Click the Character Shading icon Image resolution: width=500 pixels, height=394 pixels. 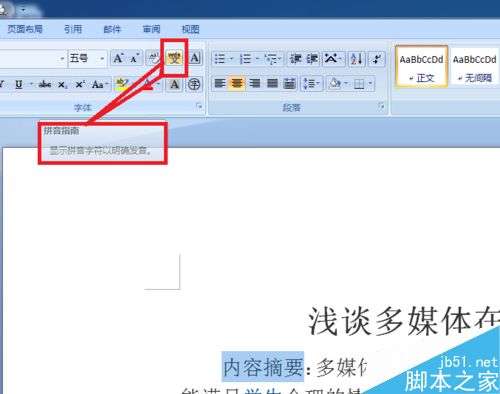point(174,84)
